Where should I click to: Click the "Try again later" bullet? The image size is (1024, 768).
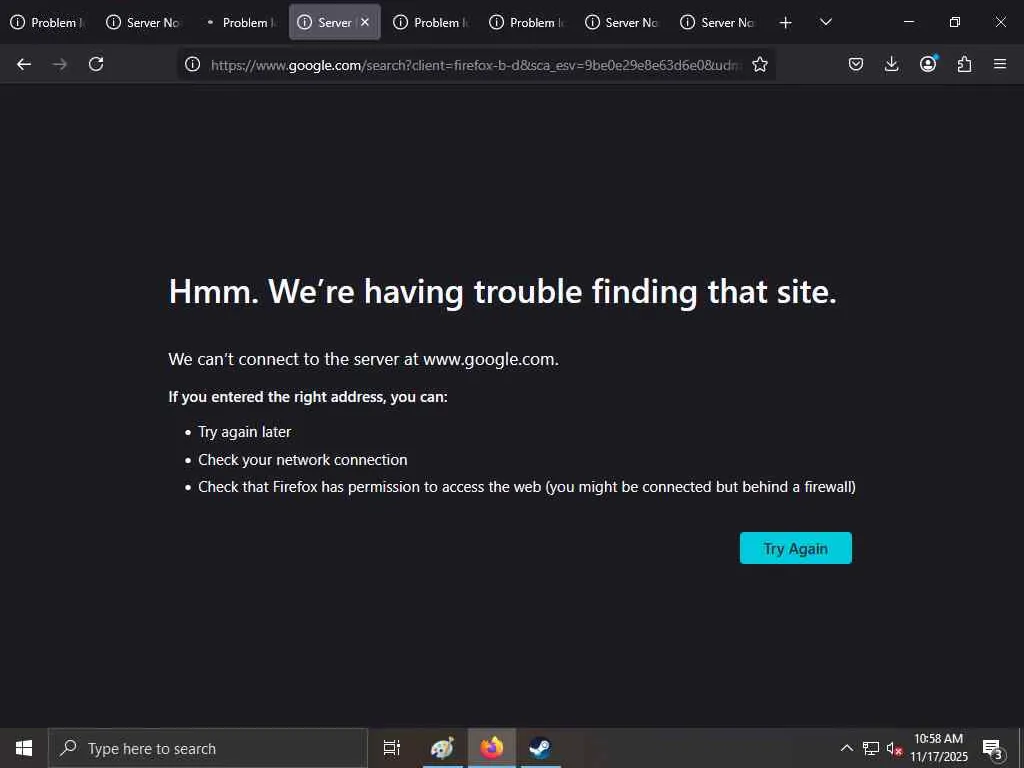pyautogui.click(x=244, y=432)
